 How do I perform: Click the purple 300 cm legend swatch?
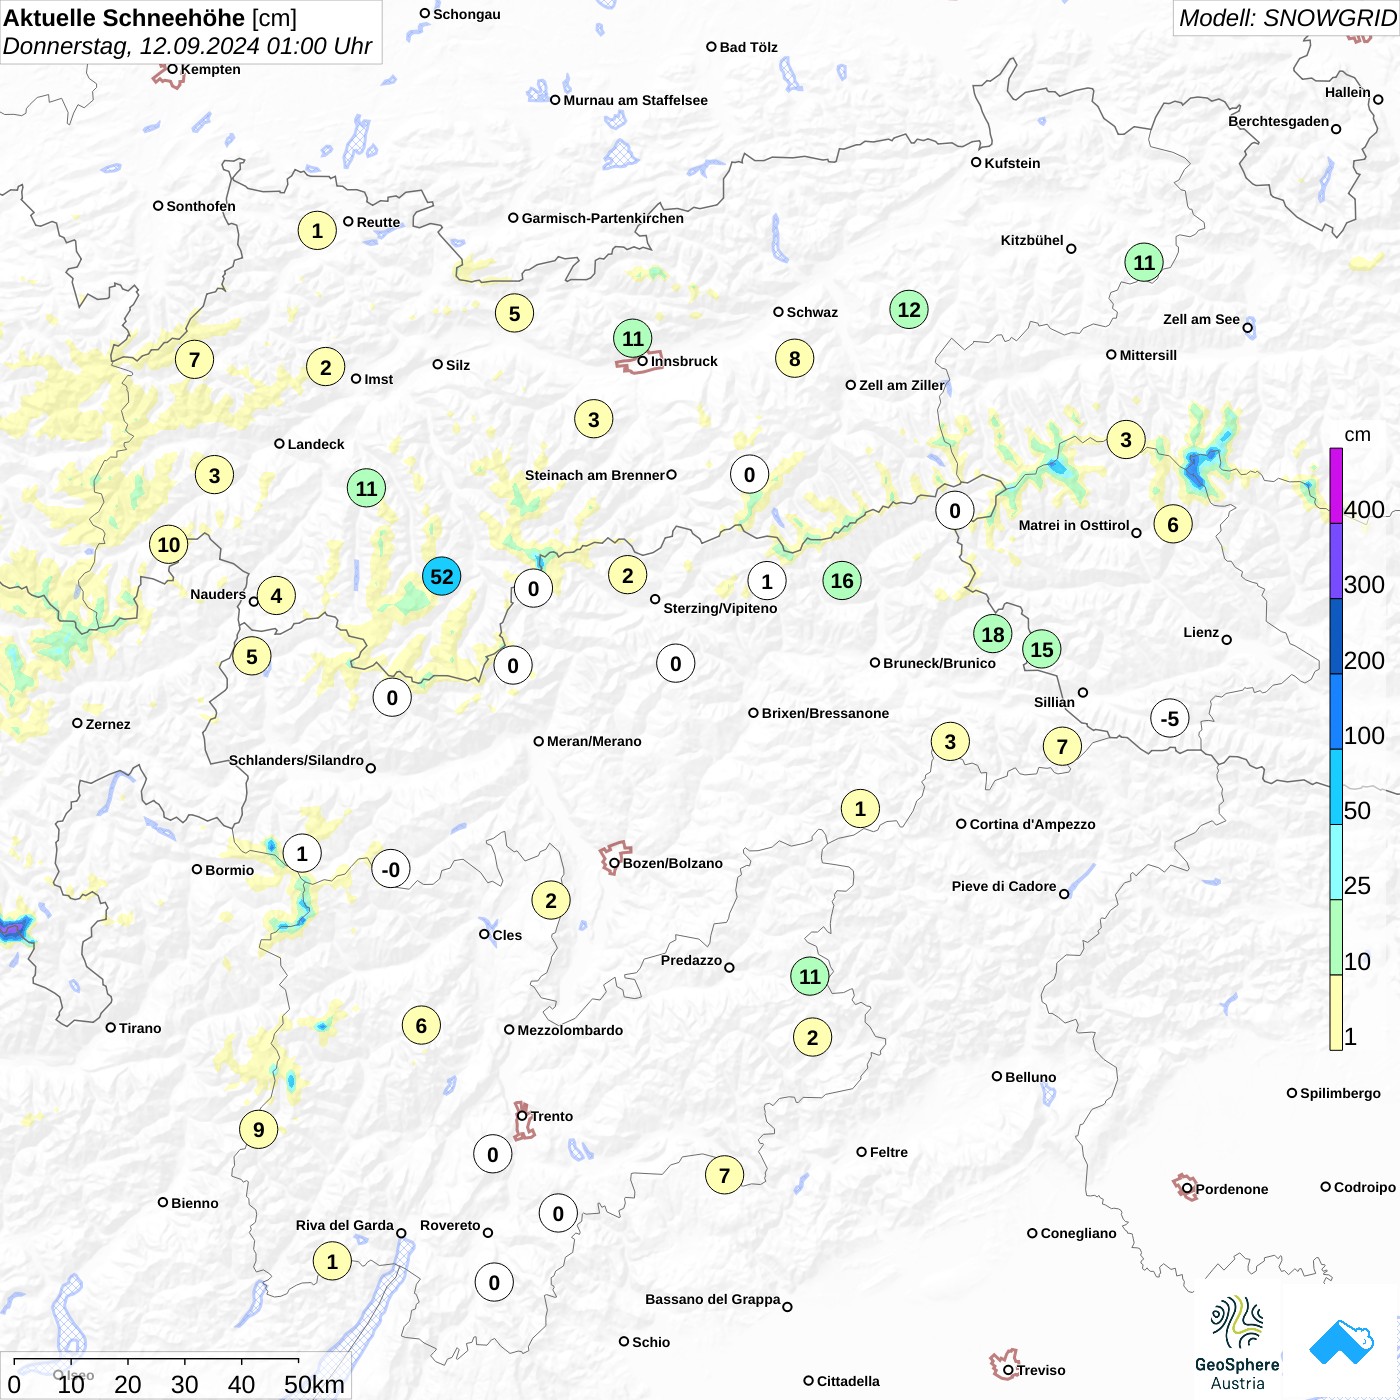pyautogui.click(x=1336, y=560)
